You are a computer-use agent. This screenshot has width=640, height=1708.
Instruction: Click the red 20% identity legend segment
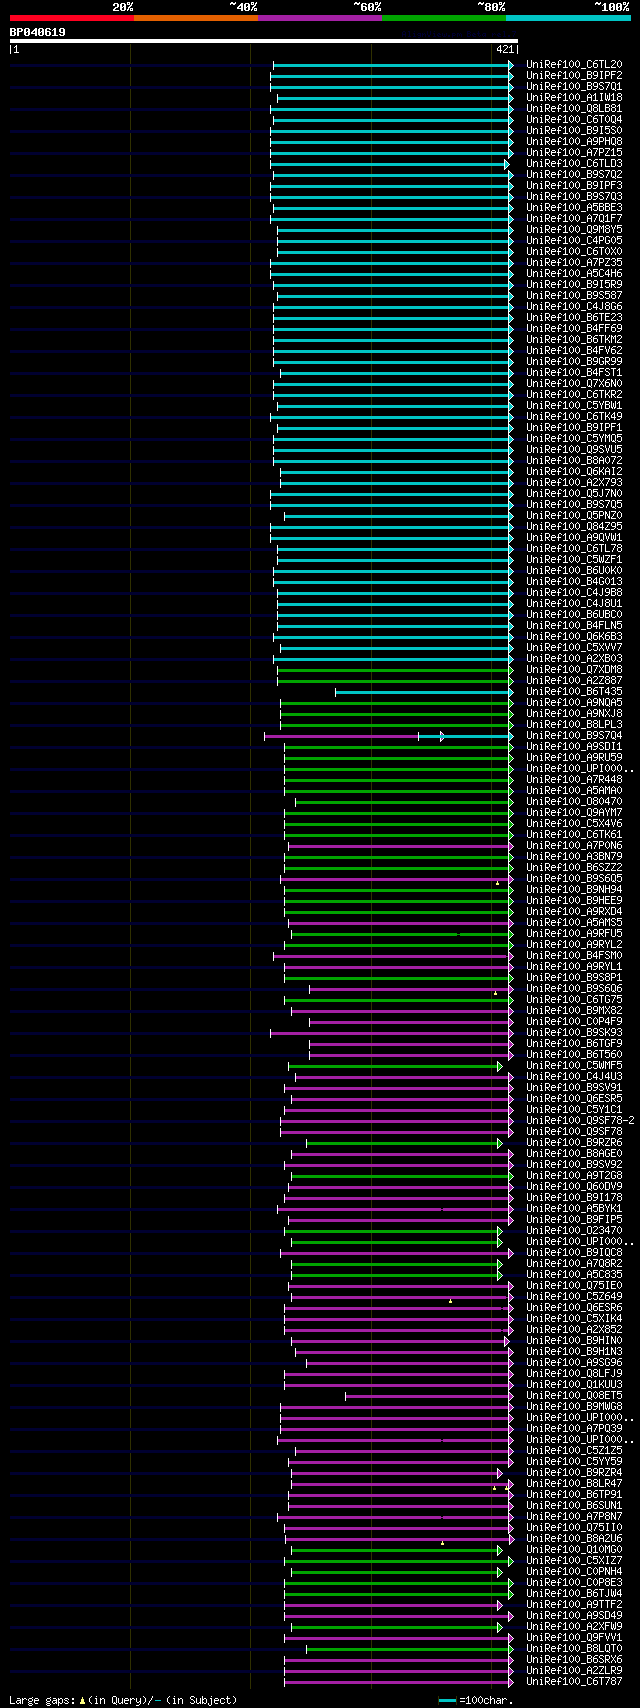(x=72, y=18)
